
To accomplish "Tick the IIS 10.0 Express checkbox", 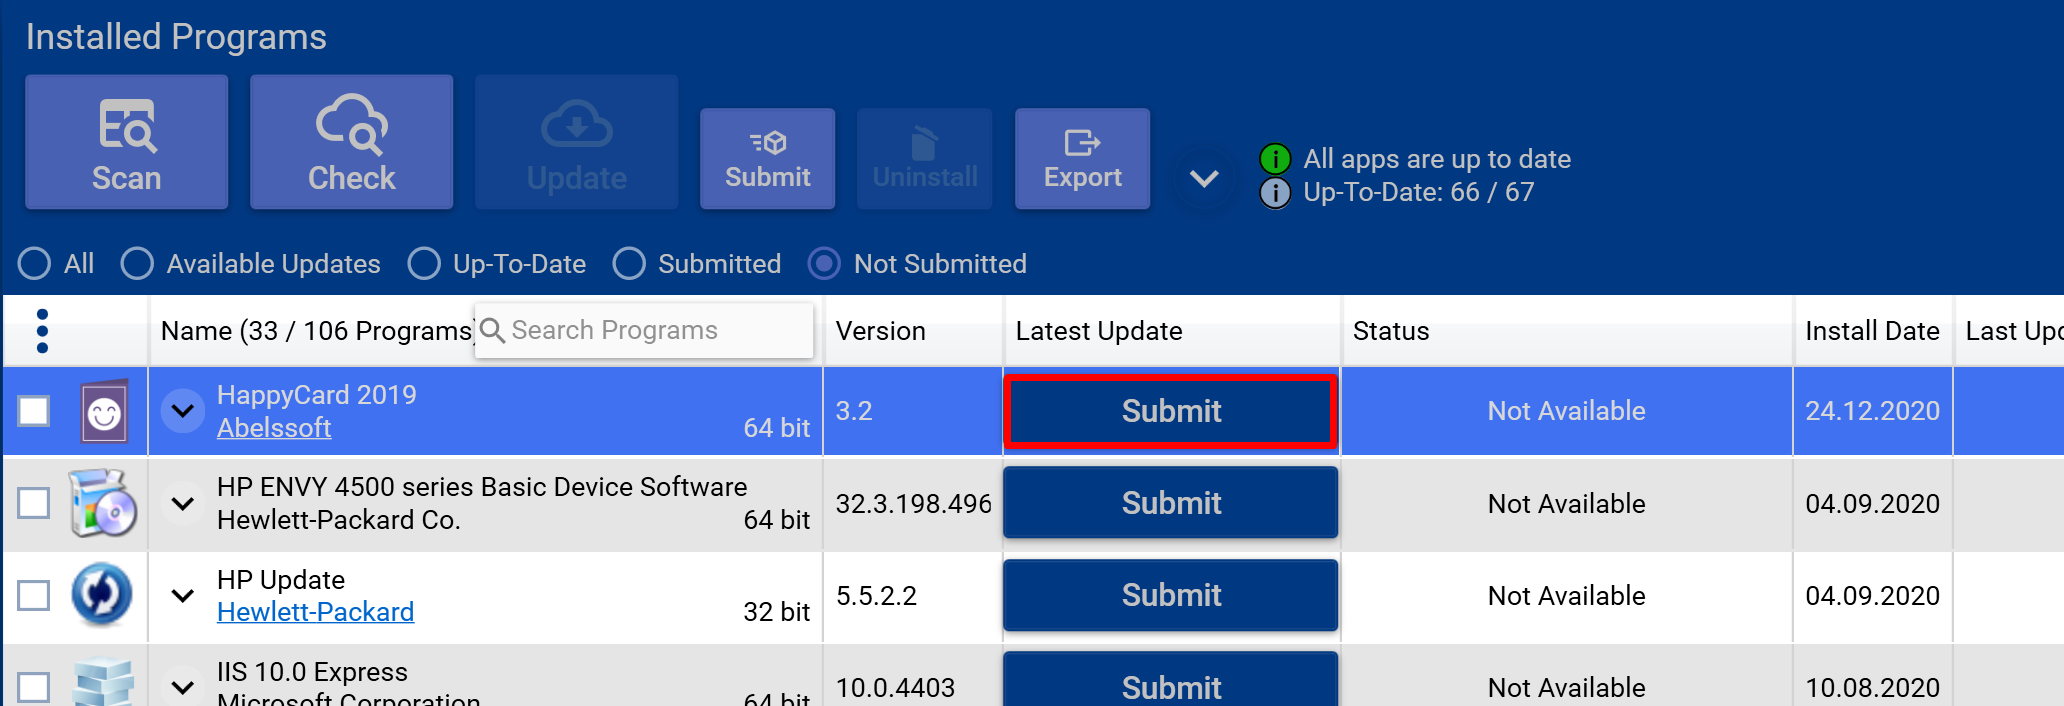I will (x=34, y=687).
